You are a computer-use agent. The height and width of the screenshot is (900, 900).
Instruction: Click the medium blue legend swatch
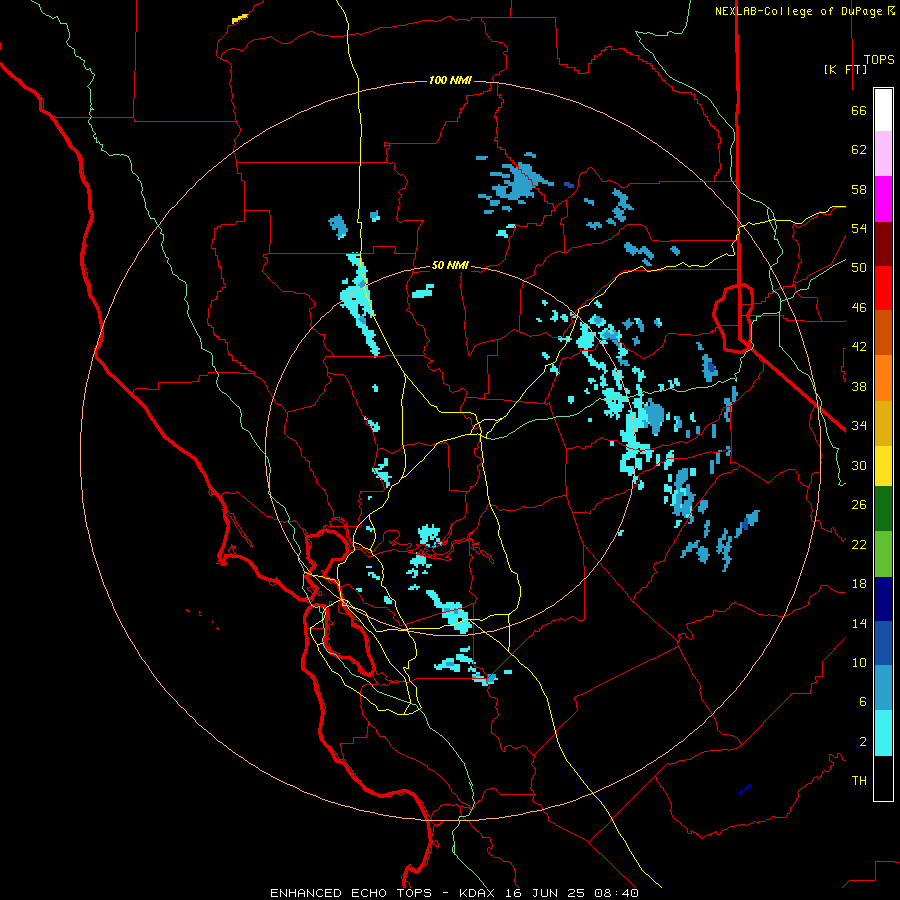point(883,643)
